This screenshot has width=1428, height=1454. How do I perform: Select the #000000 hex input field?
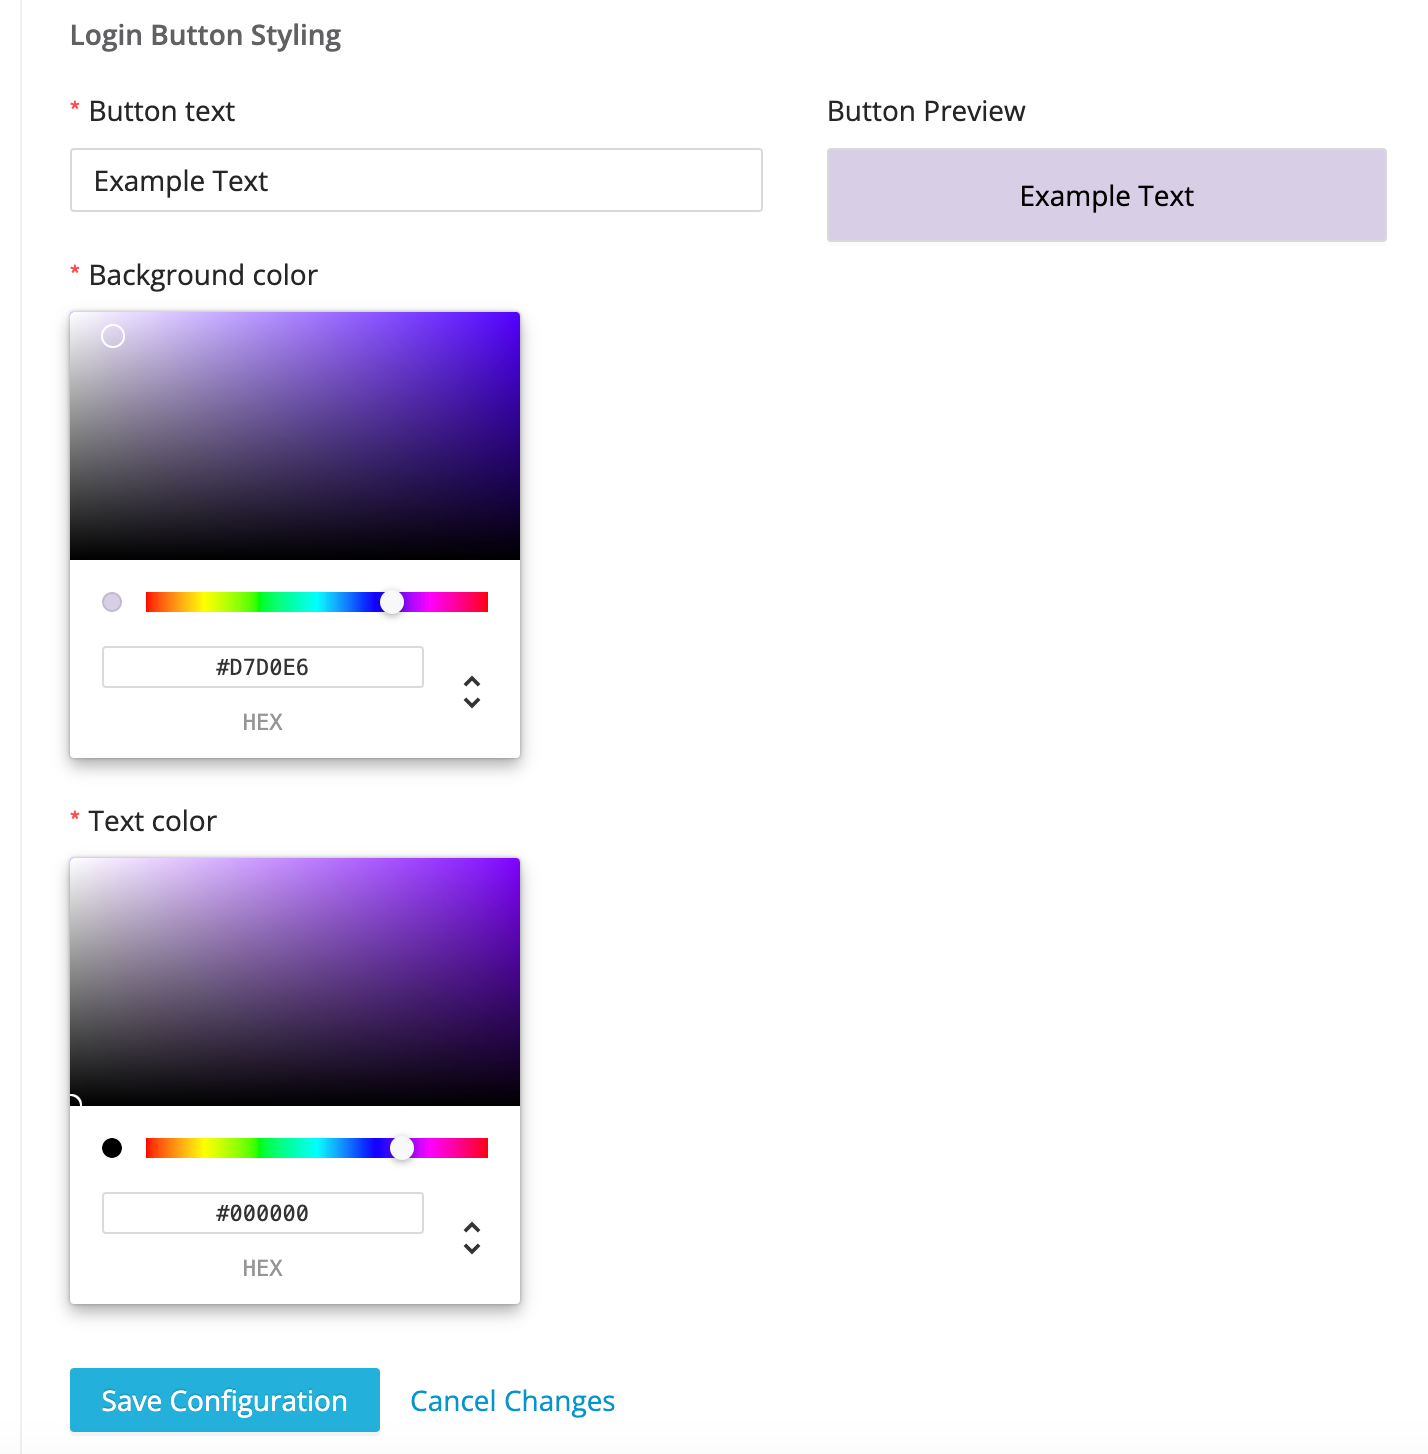tap(263, 1213)
